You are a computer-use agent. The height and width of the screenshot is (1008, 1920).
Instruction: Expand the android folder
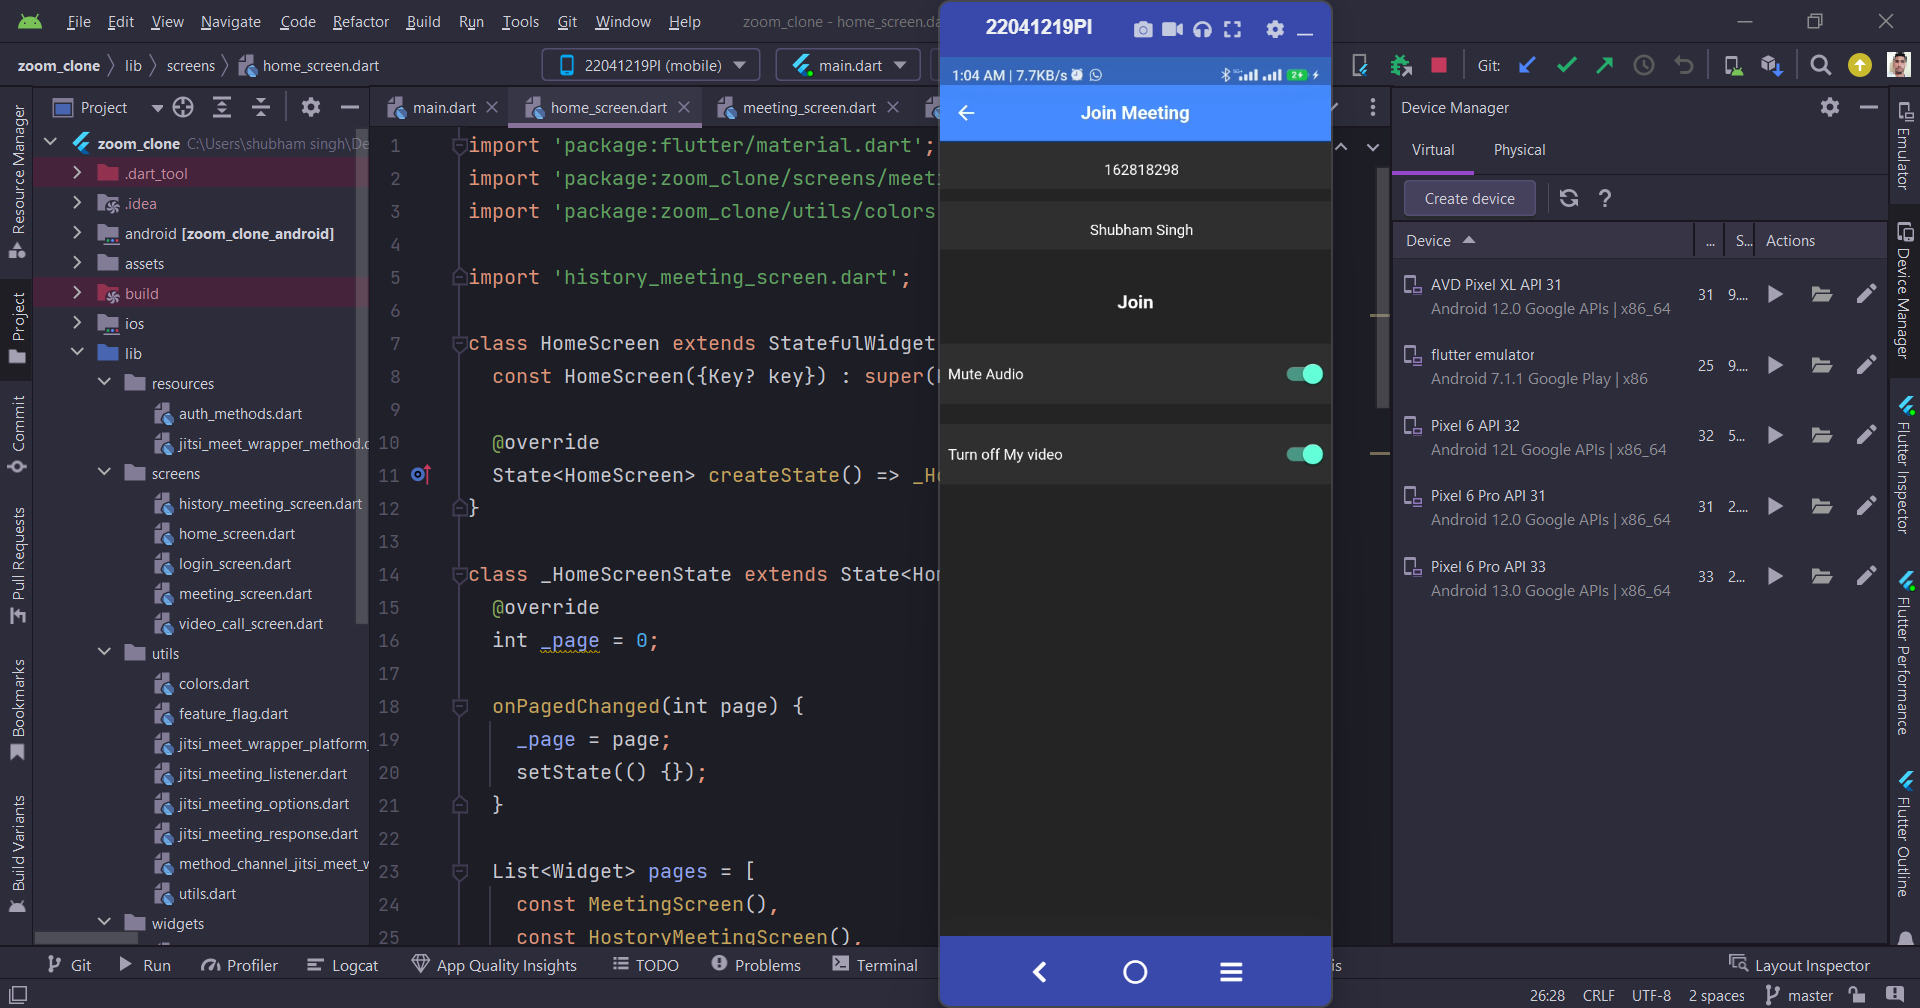pos(77,233)
